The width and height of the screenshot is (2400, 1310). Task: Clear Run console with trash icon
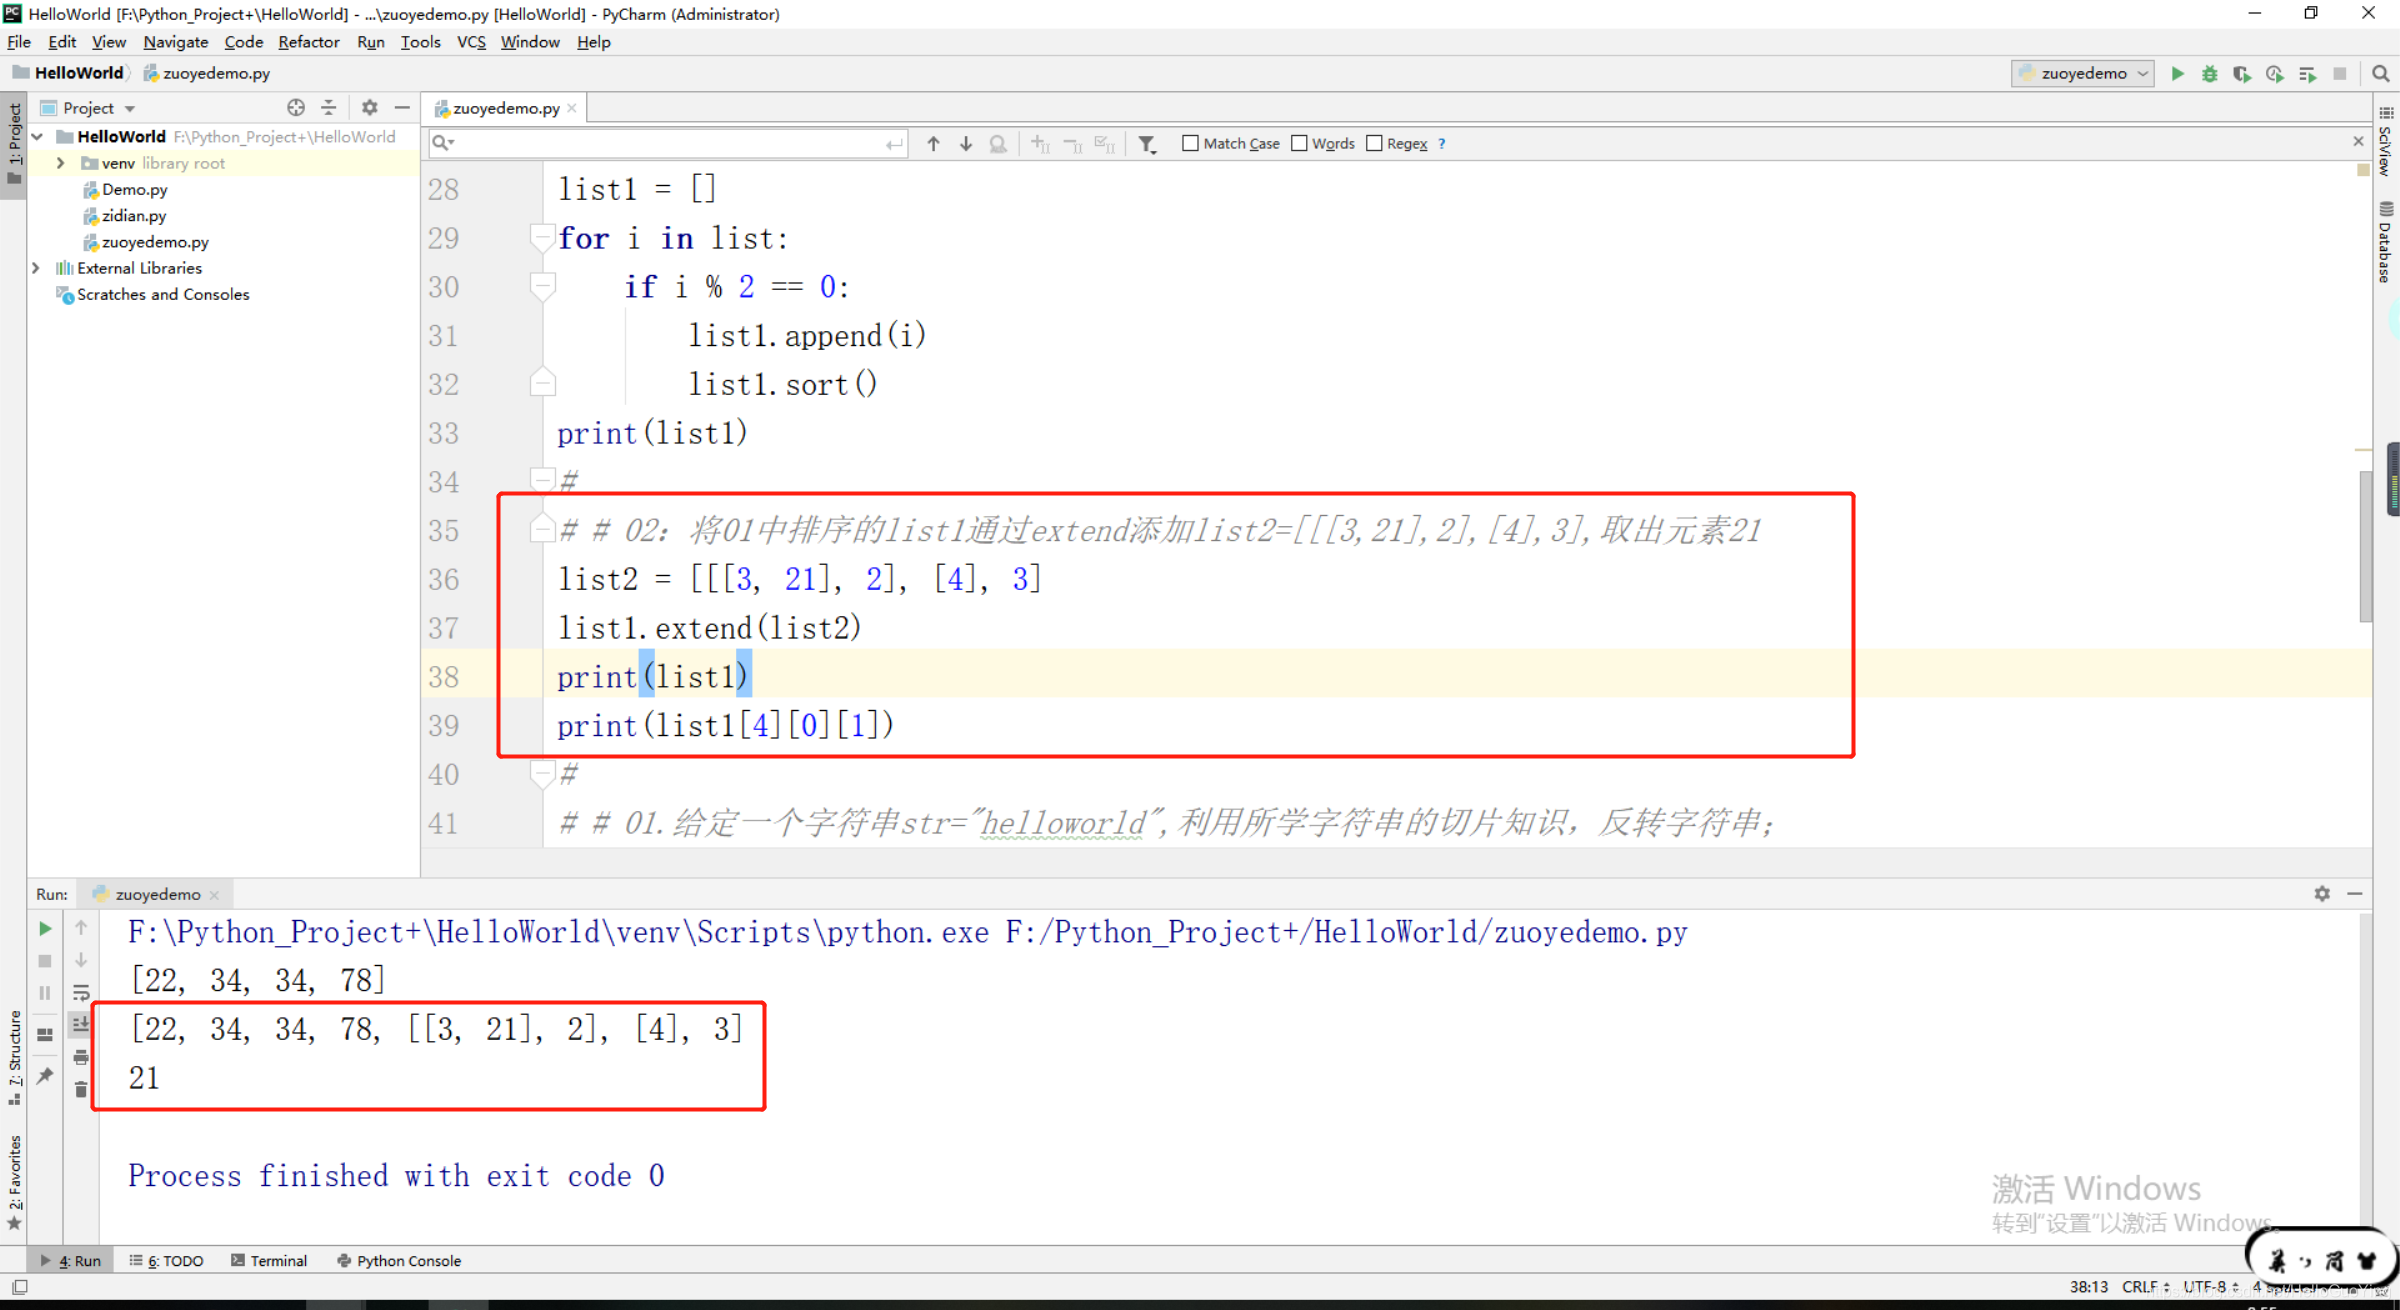tap(81, 1089)
